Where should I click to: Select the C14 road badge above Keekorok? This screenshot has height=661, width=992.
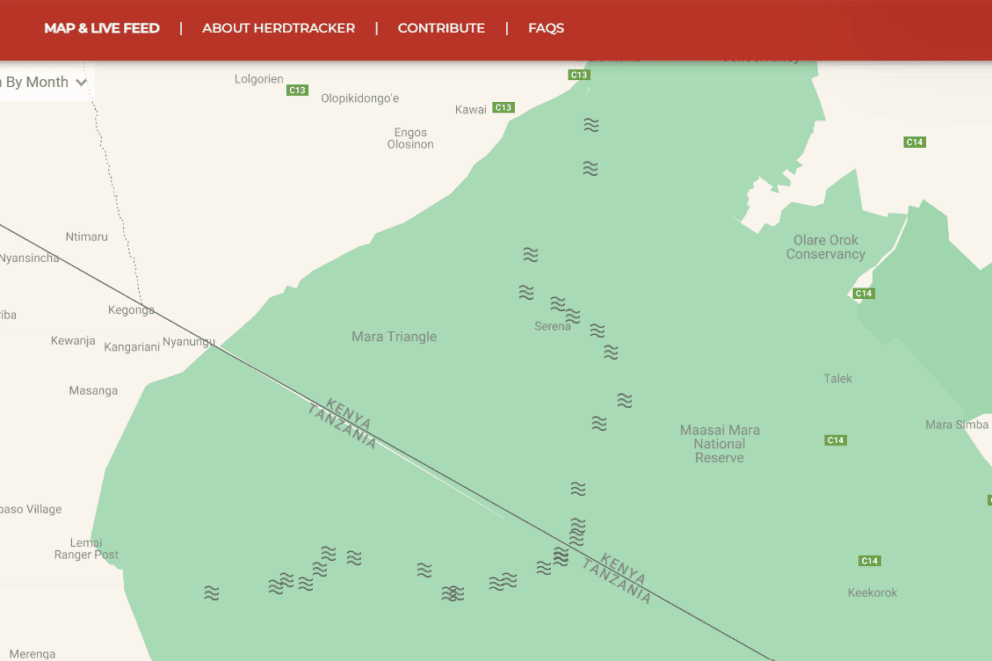869,561
